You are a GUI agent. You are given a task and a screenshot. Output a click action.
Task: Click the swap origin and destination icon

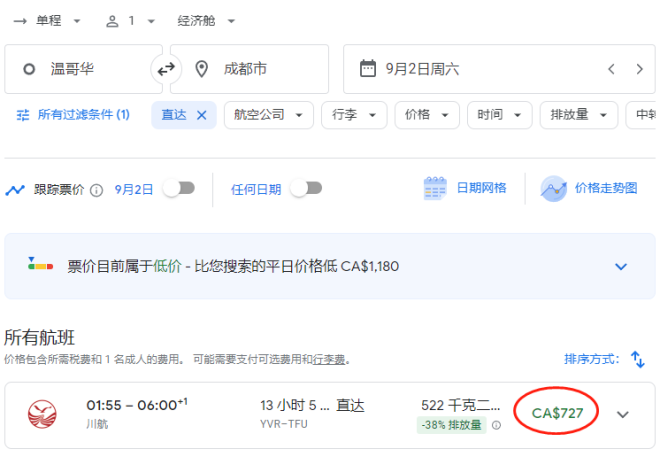point(165,69)
